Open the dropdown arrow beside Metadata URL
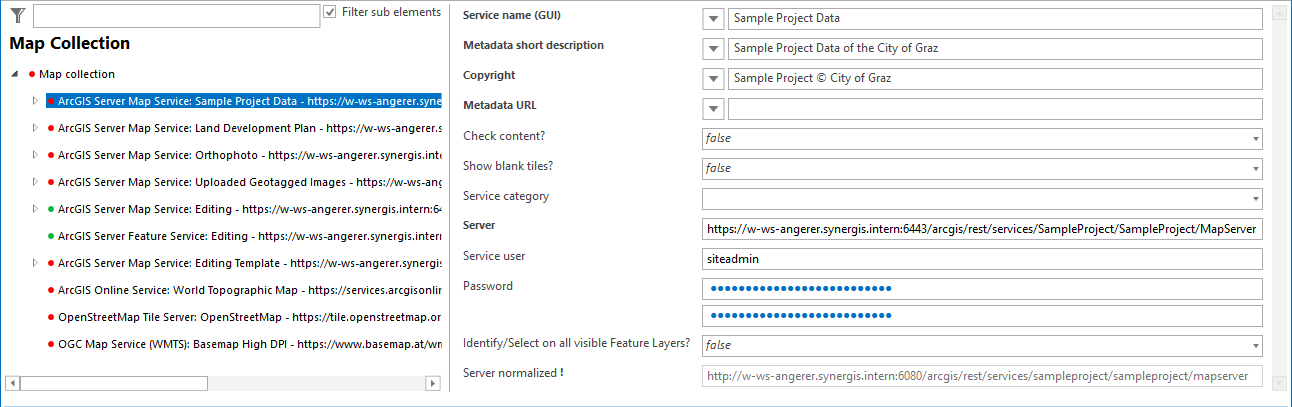This screenshot has width=1292, height=407. [x=713, y=108]
